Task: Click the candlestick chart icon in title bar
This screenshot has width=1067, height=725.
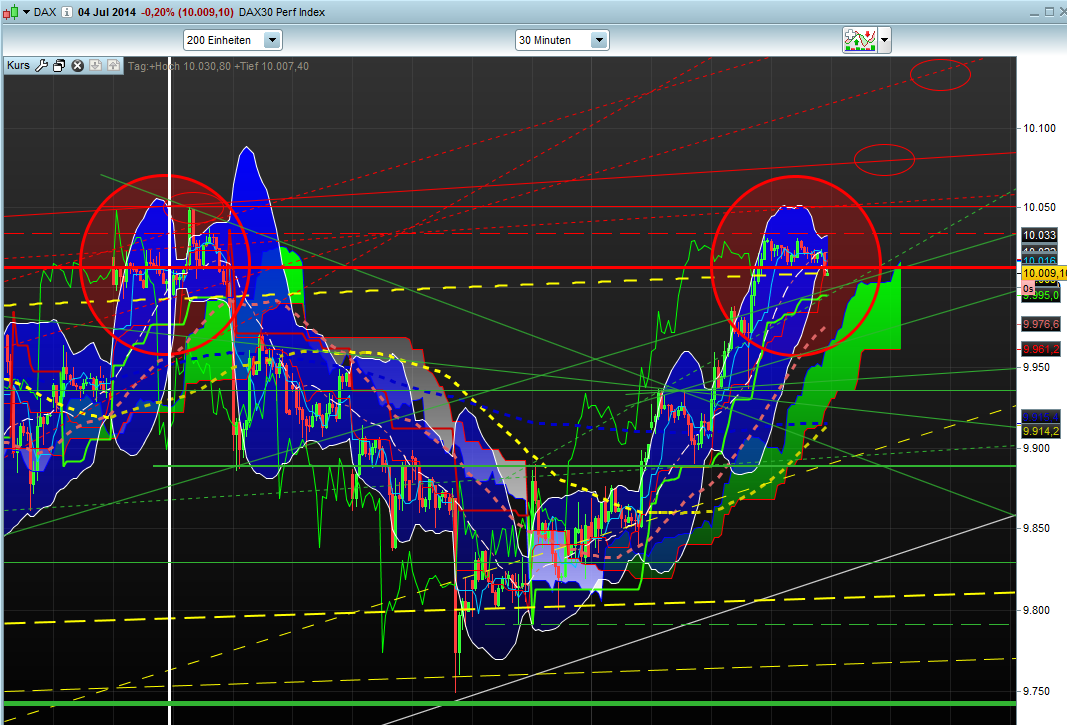Action: tap(10, 12)
